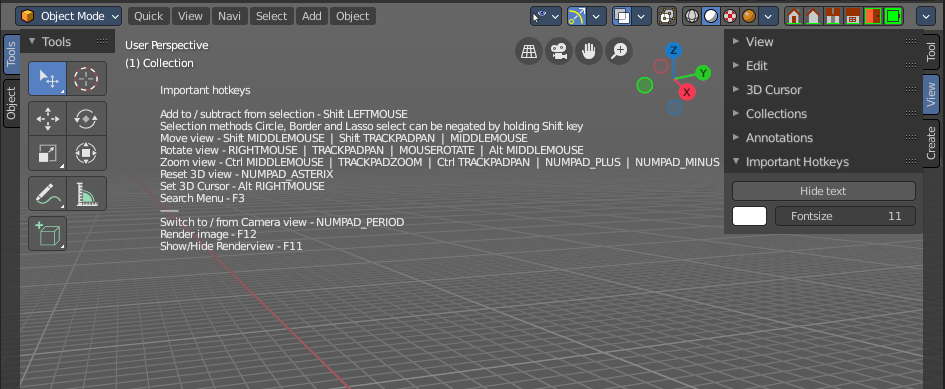Click the Fontsize value field

click(845, 216)
